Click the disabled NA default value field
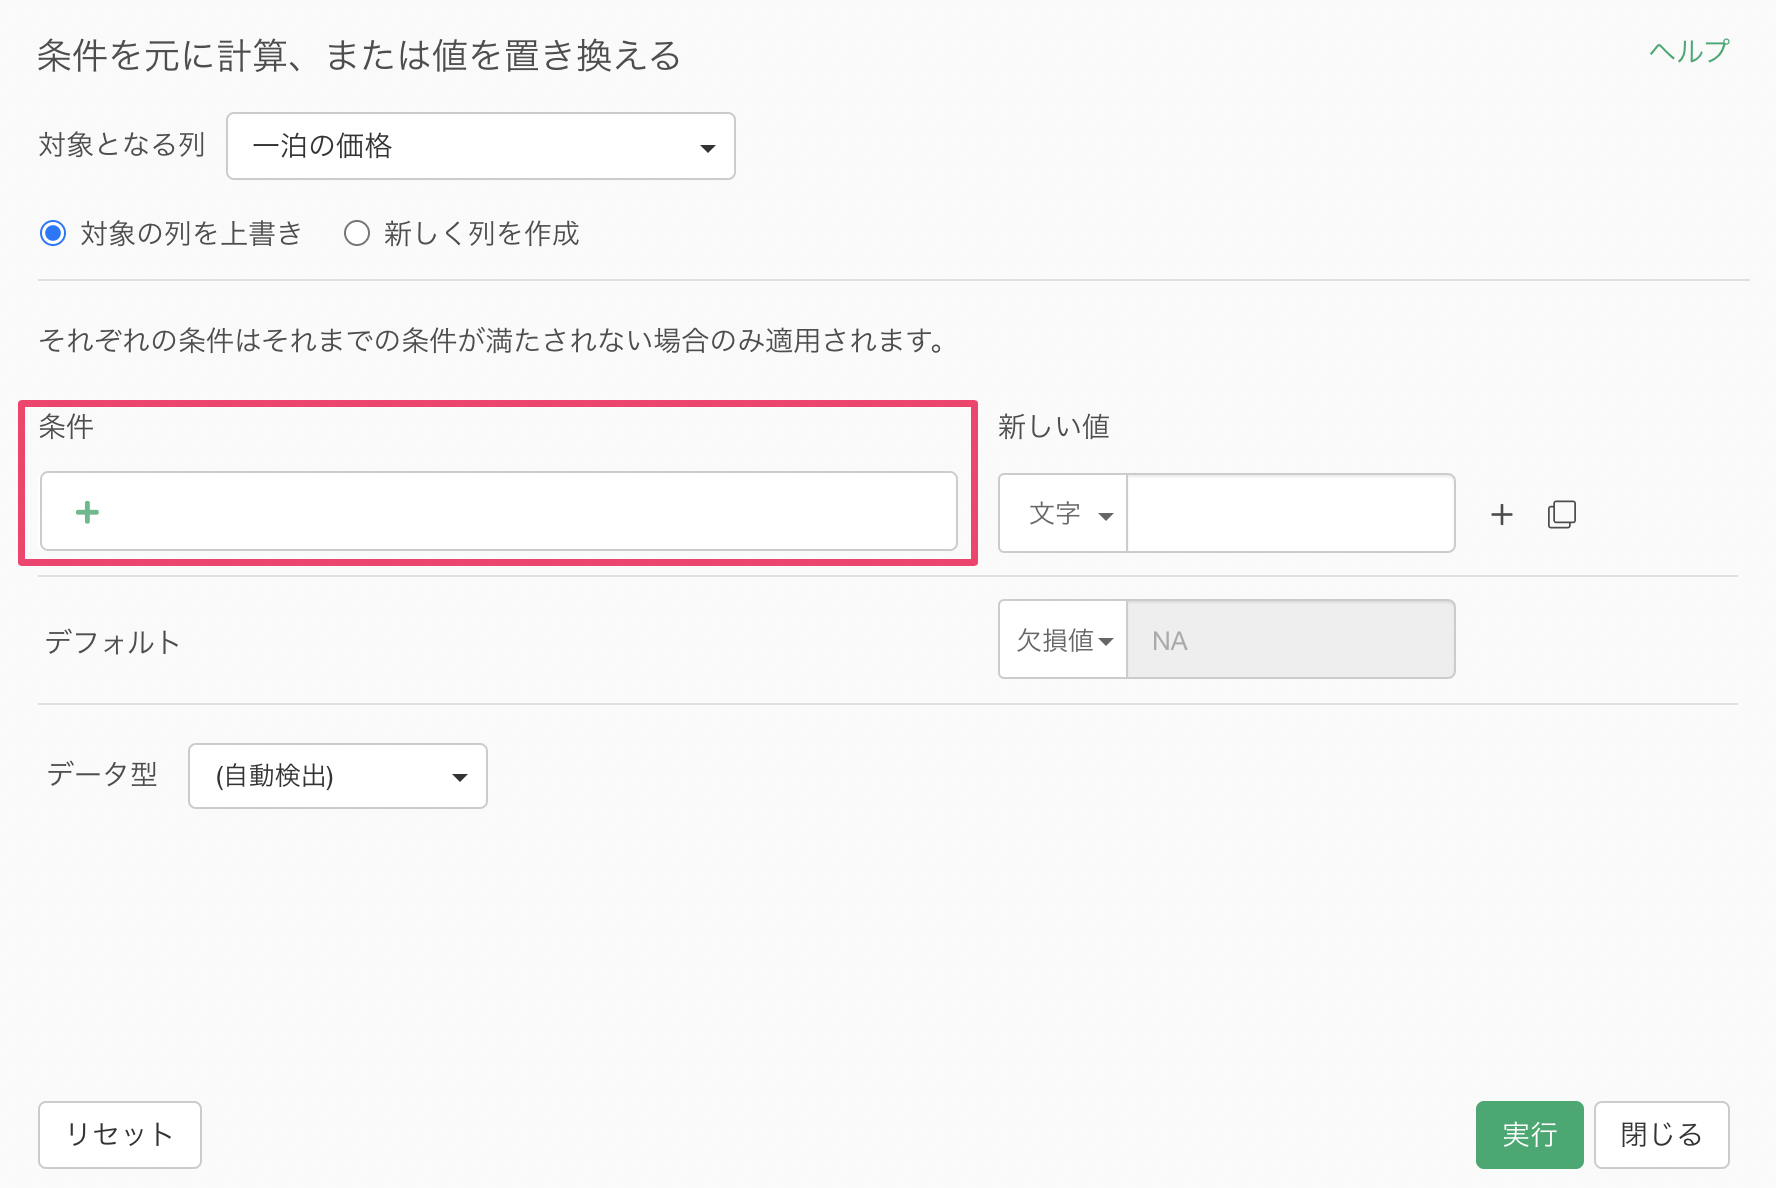This screenshot has height=1188, width=1776. coord(1290,640)
